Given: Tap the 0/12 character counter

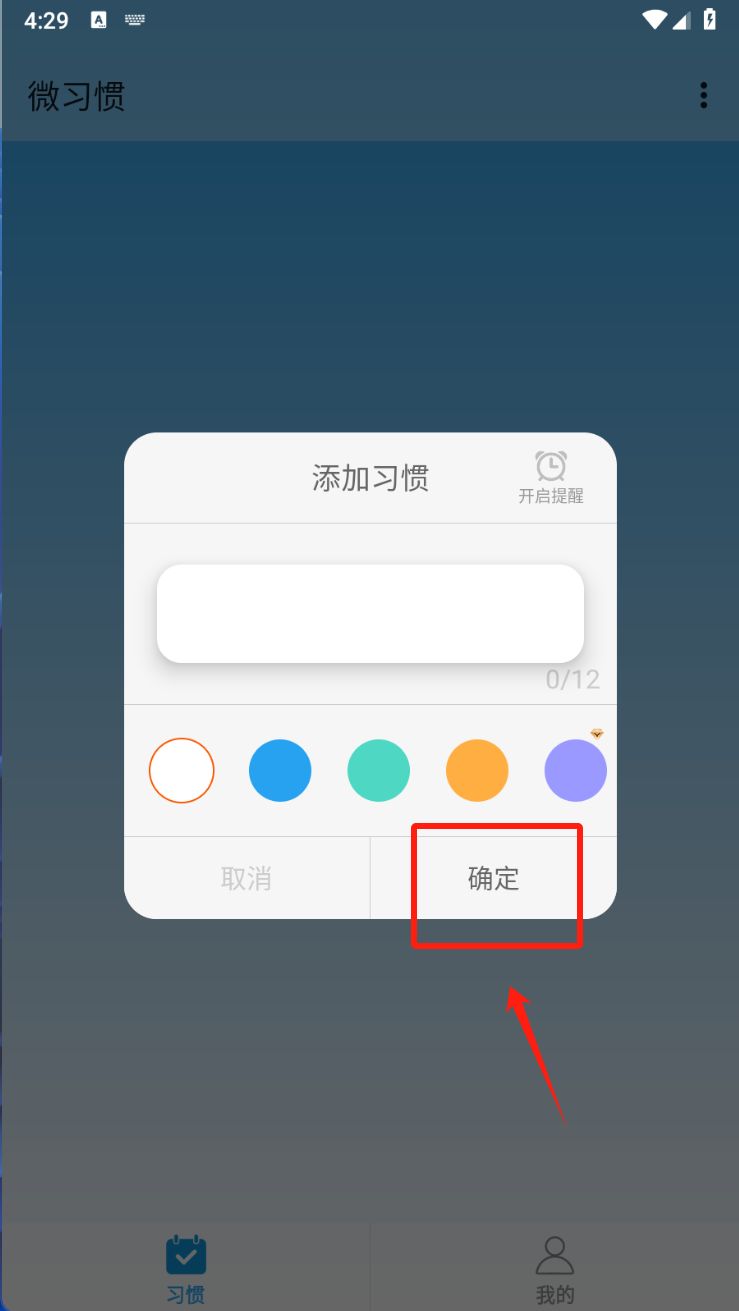Looking at the screenshot, I should pyautogui.click(x=573, y=680).
